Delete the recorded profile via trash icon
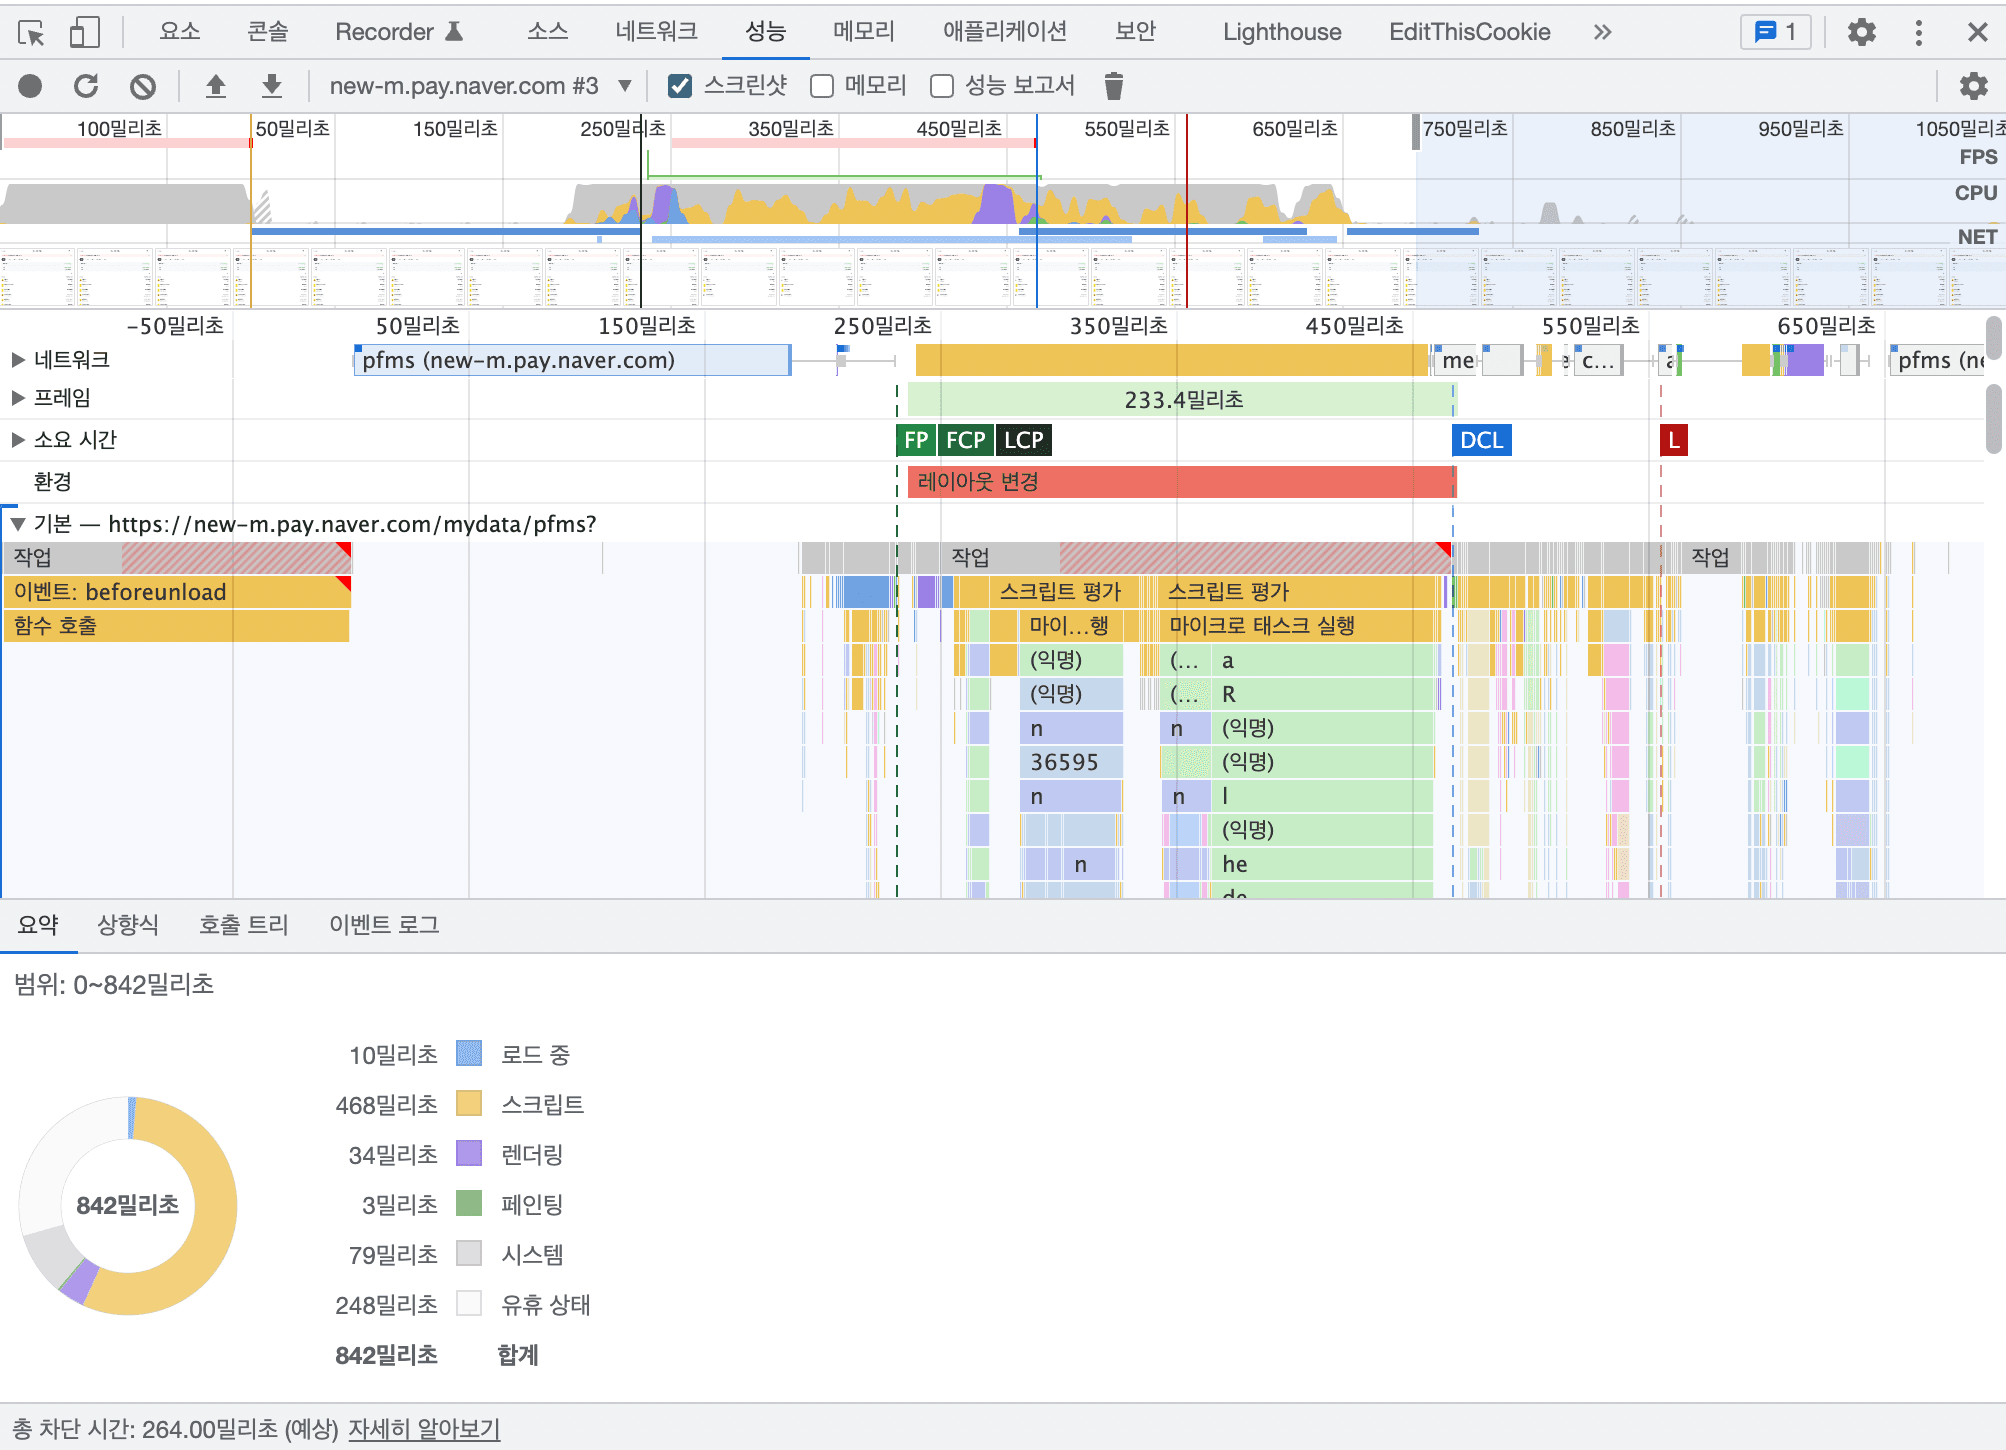Screen dimensions: 2006x1450 (1116, 85)
